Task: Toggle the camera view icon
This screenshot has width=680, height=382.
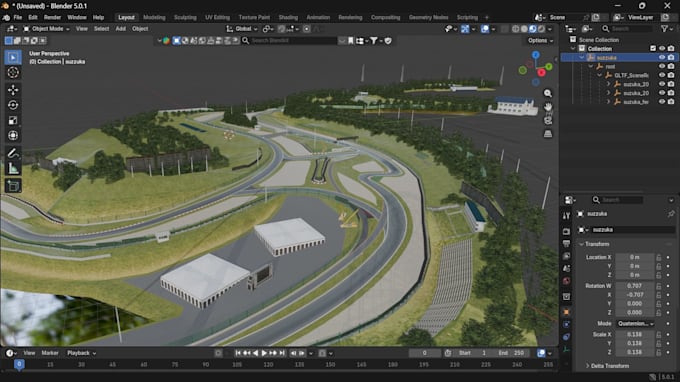Action: (548, 120)
